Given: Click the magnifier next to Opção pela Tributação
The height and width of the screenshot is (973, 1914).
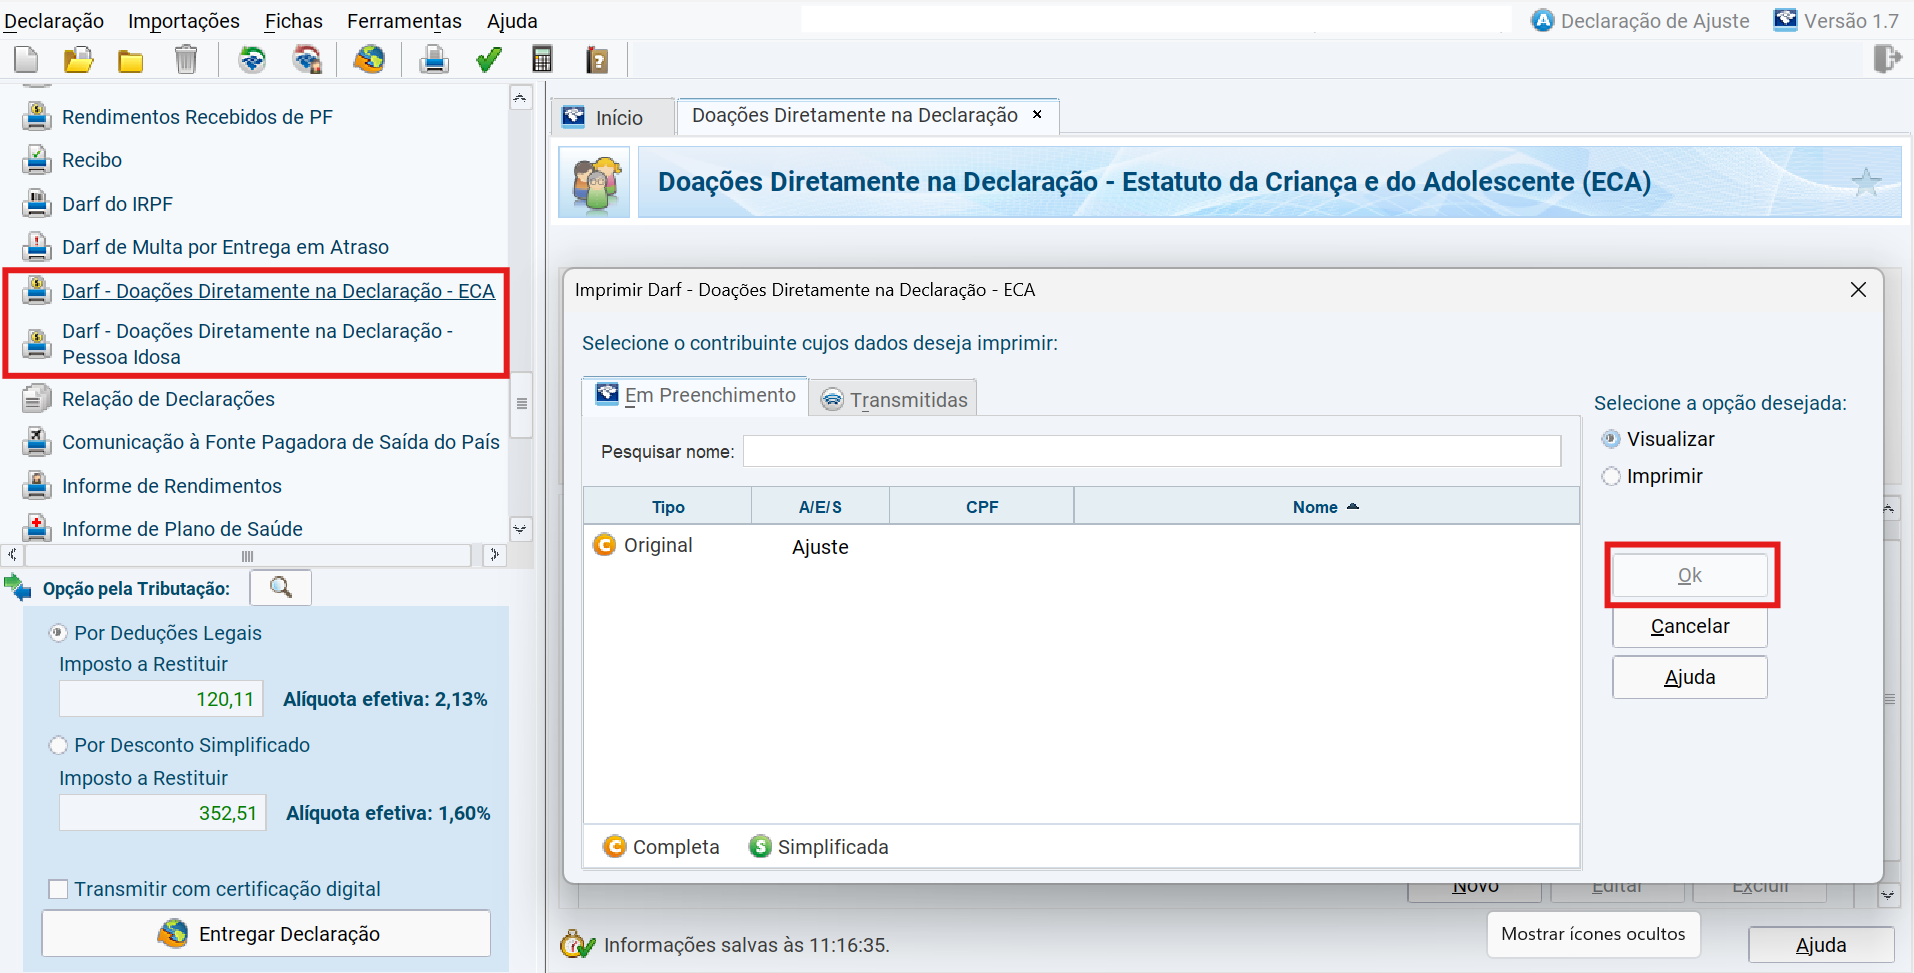Looking at the screenshot, I should 281,588.
